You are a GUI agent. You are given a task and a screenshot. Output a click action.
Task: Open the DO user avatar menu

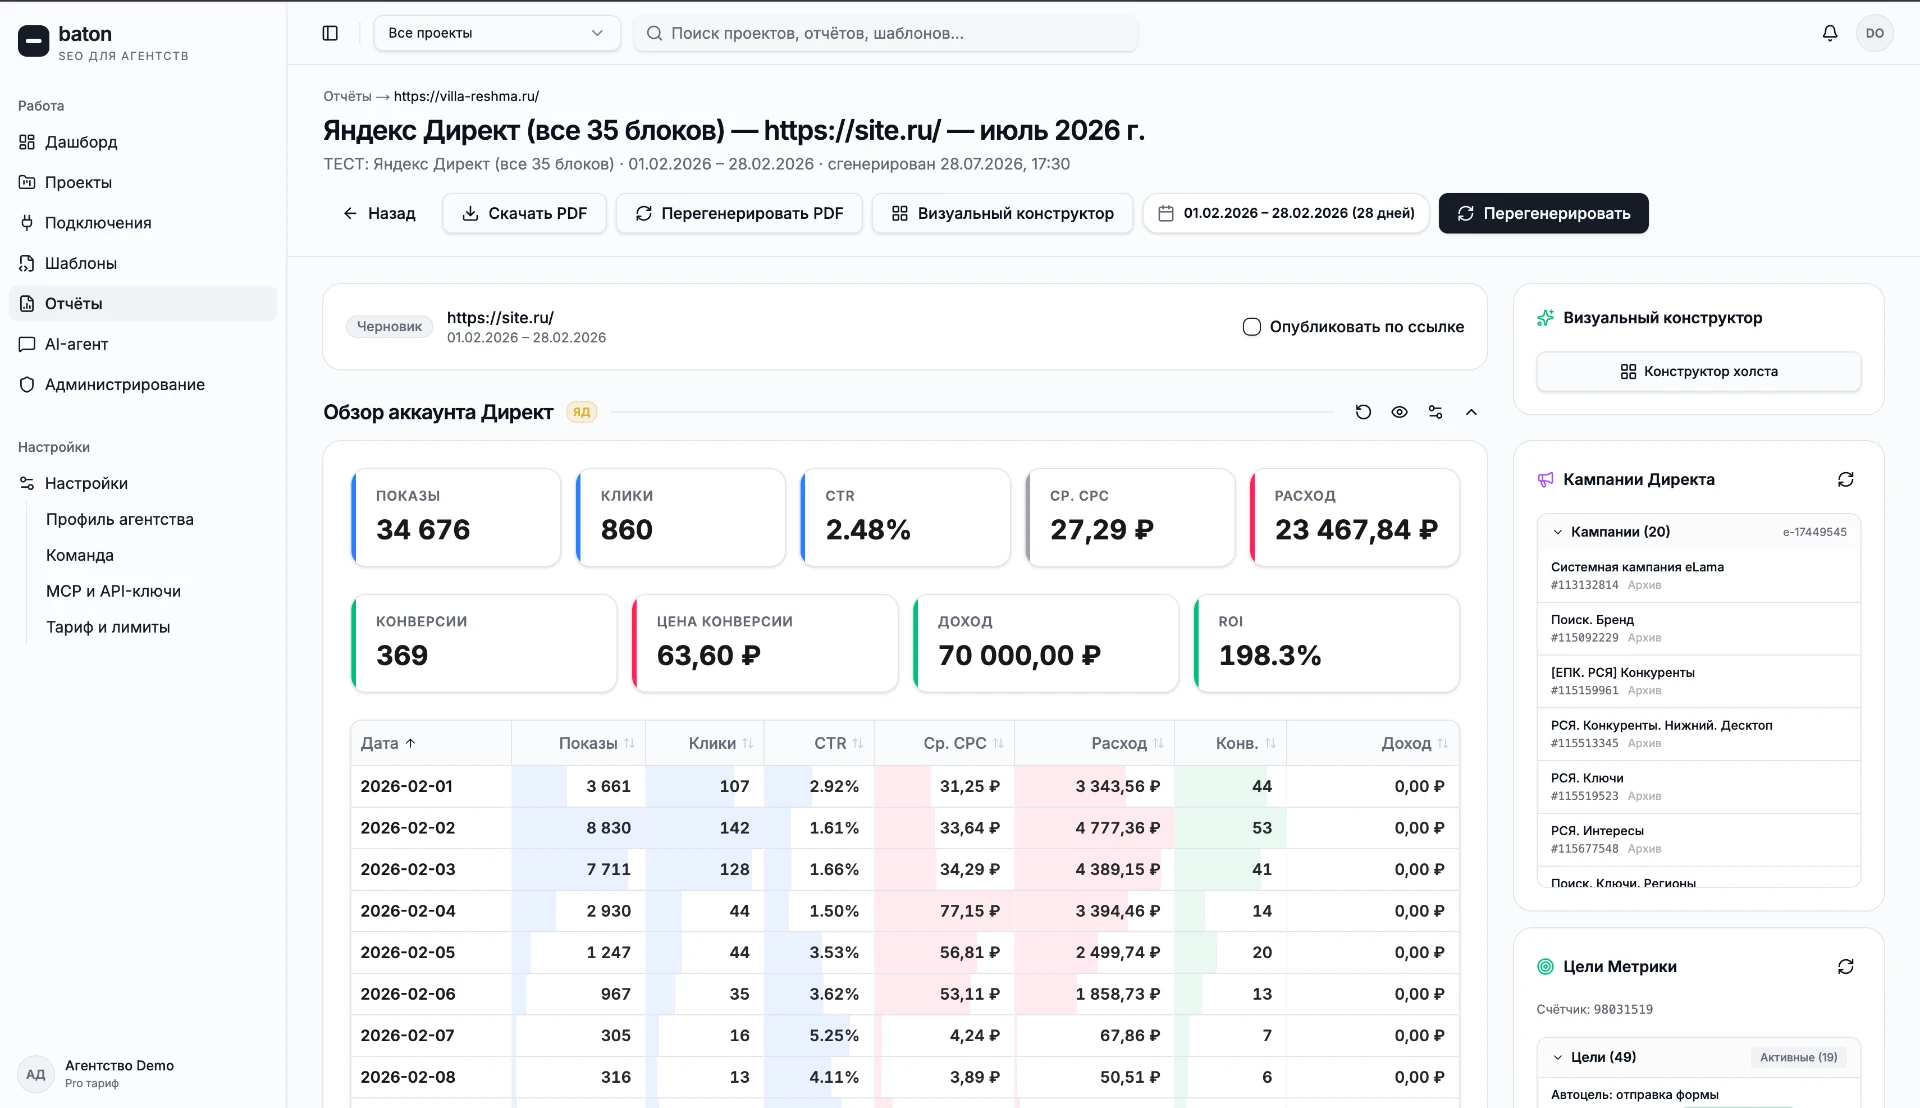[x=1875, y=33]
